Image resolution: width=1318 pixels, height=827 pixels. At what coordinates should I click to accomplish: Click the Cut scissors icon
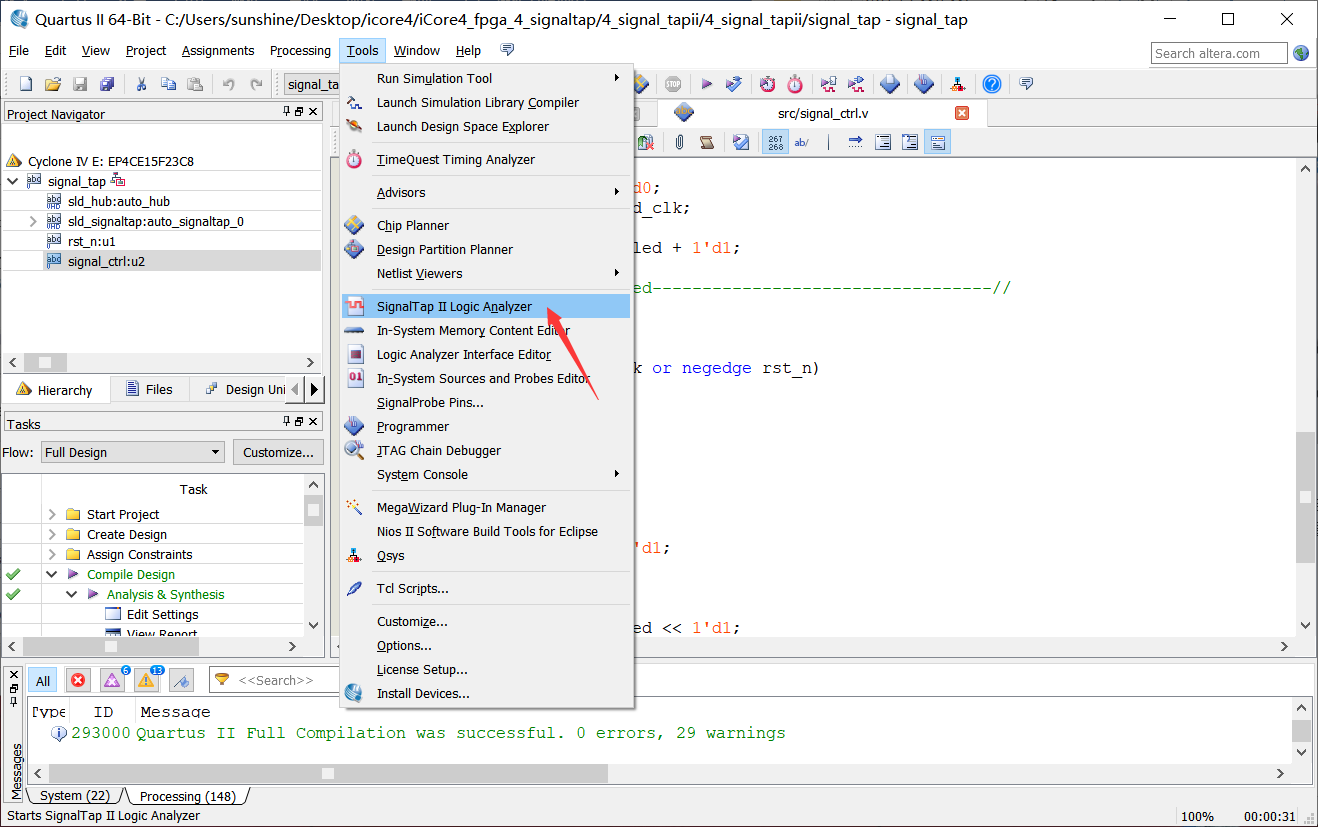(142, 85)
